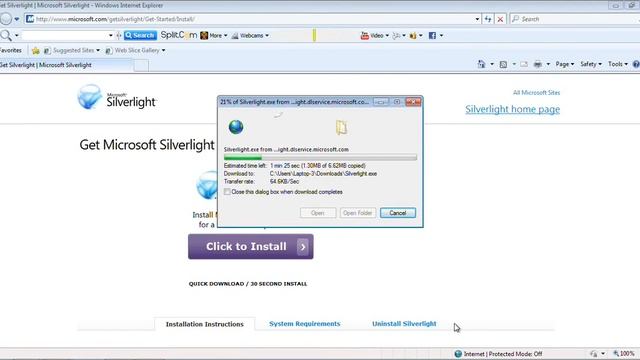The height and width of the screenshot is (360, 640).
Task: Click the Internet zone globe in status bar
Action: 458,354
